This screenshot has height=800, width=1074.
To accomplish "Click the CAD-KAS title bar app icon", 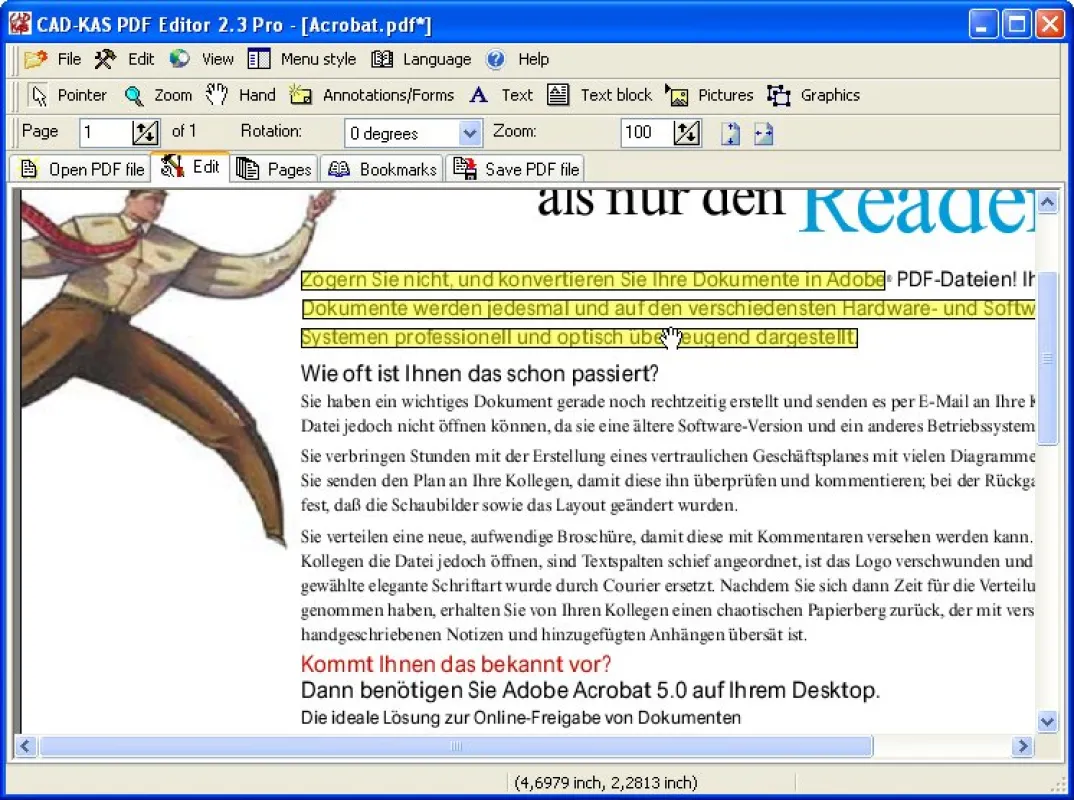I will coord(20,24).
